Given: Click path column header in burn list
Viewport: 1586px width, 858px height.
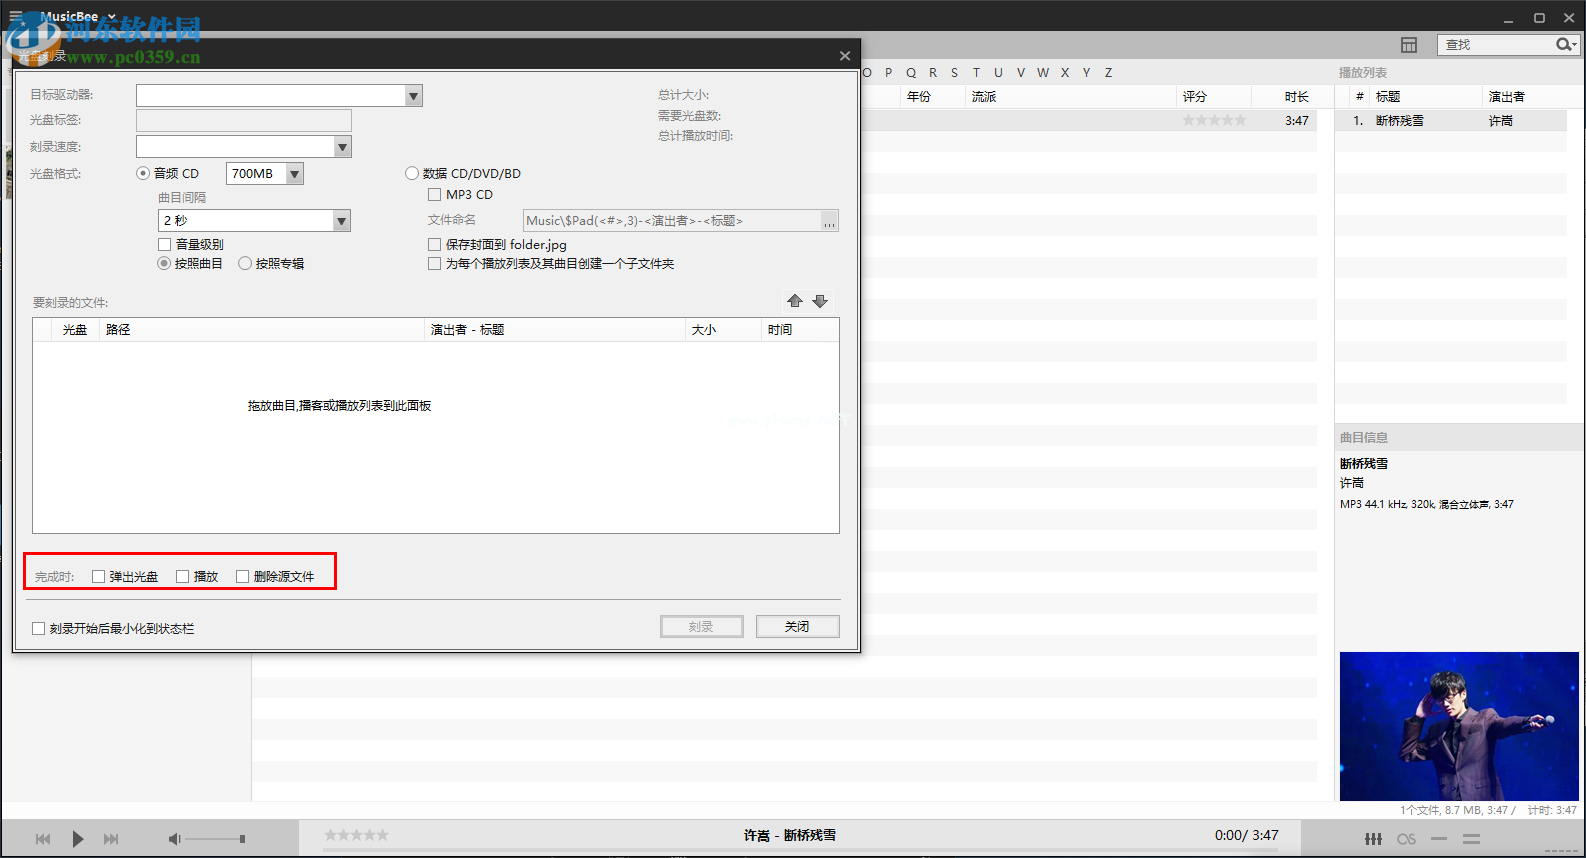Looking at the screenshot, I should 118,330.
